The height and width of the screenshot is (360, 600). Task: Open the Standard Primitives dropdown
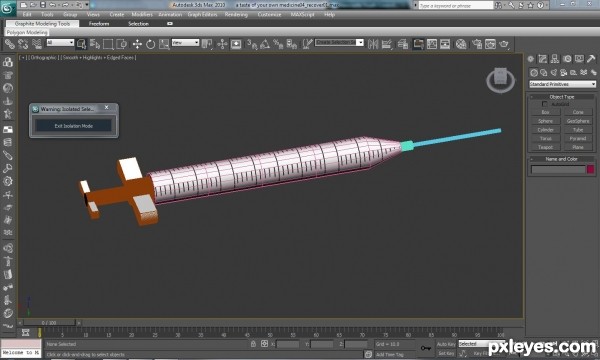point(562,84)
